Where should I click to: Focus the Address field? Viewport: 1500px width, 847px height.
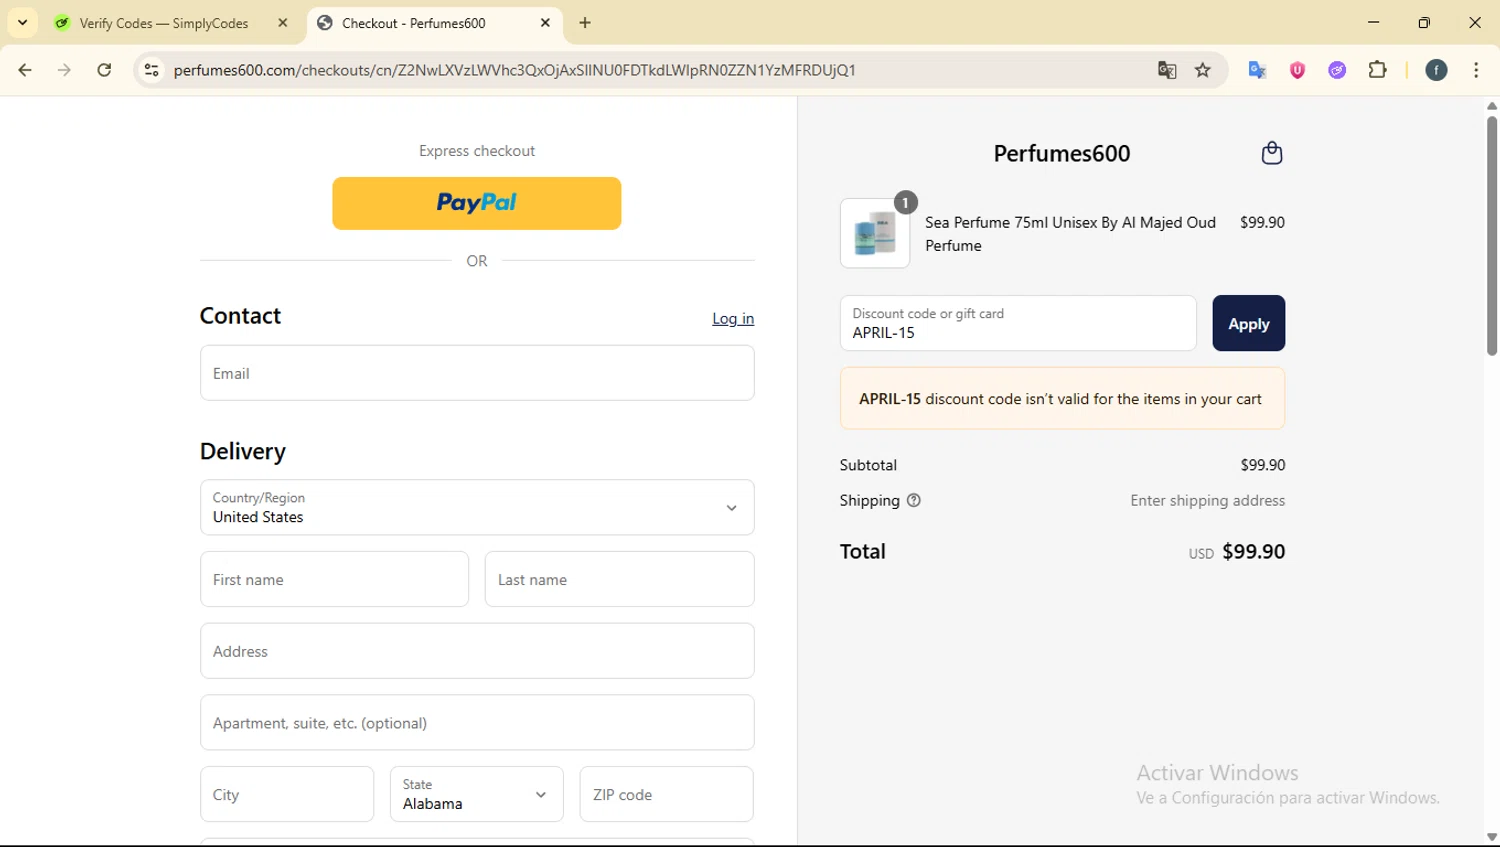(477, 651)
